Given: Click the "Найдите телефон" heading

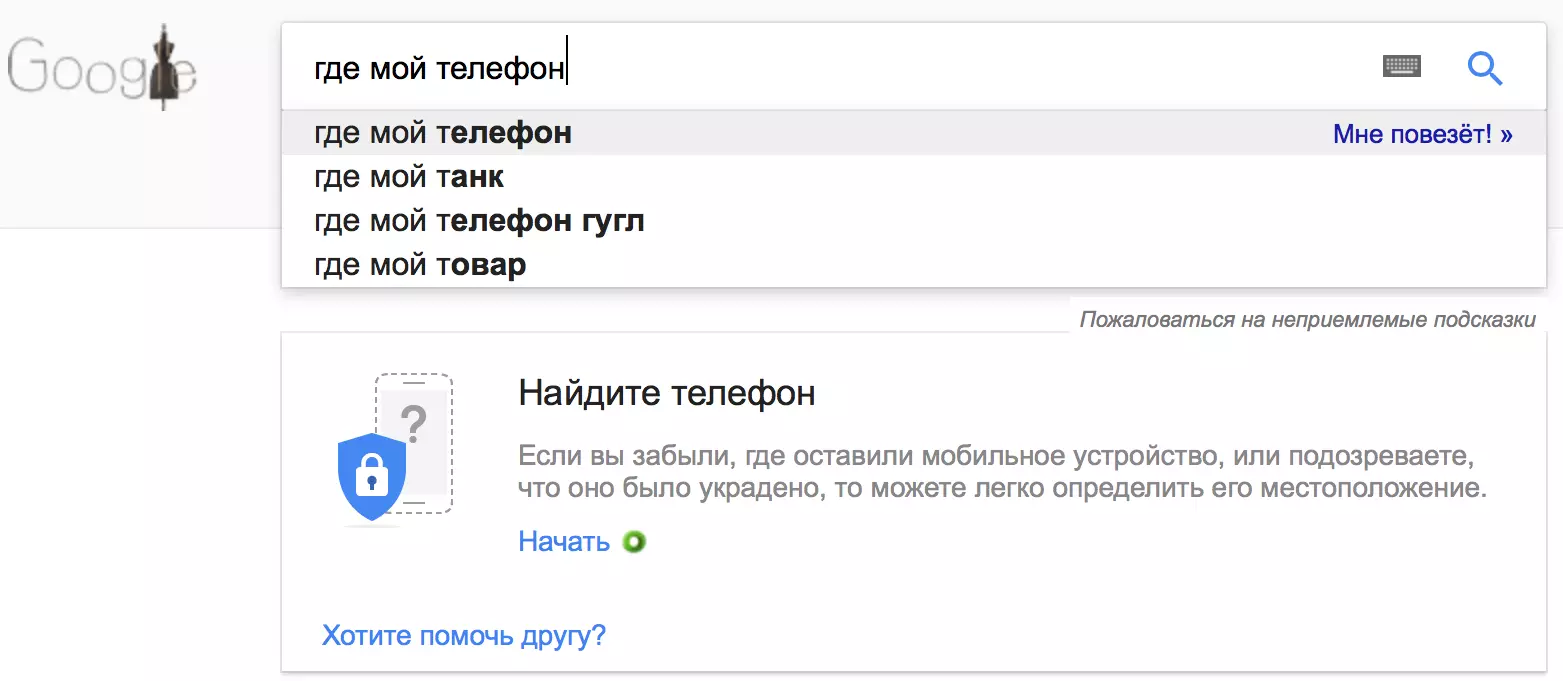Looking at the screenshot, I should 667,393.
